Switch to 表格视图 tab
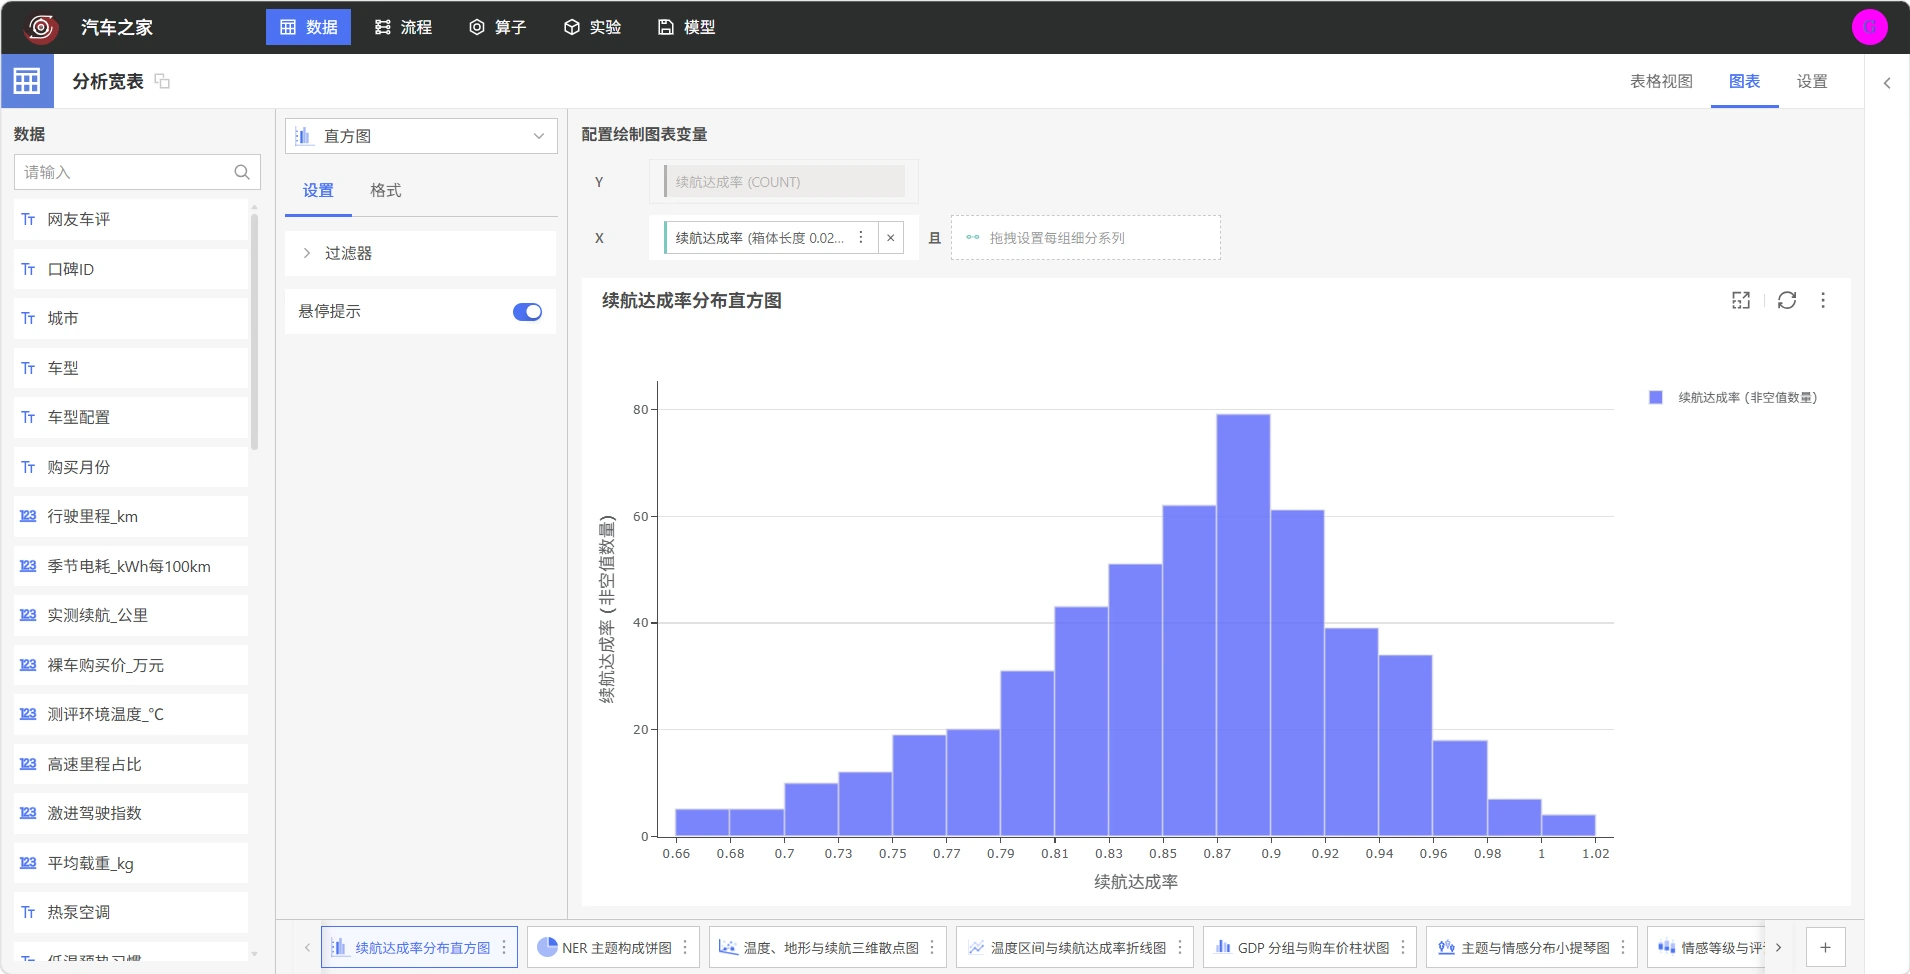 [x=1661, y=81]
